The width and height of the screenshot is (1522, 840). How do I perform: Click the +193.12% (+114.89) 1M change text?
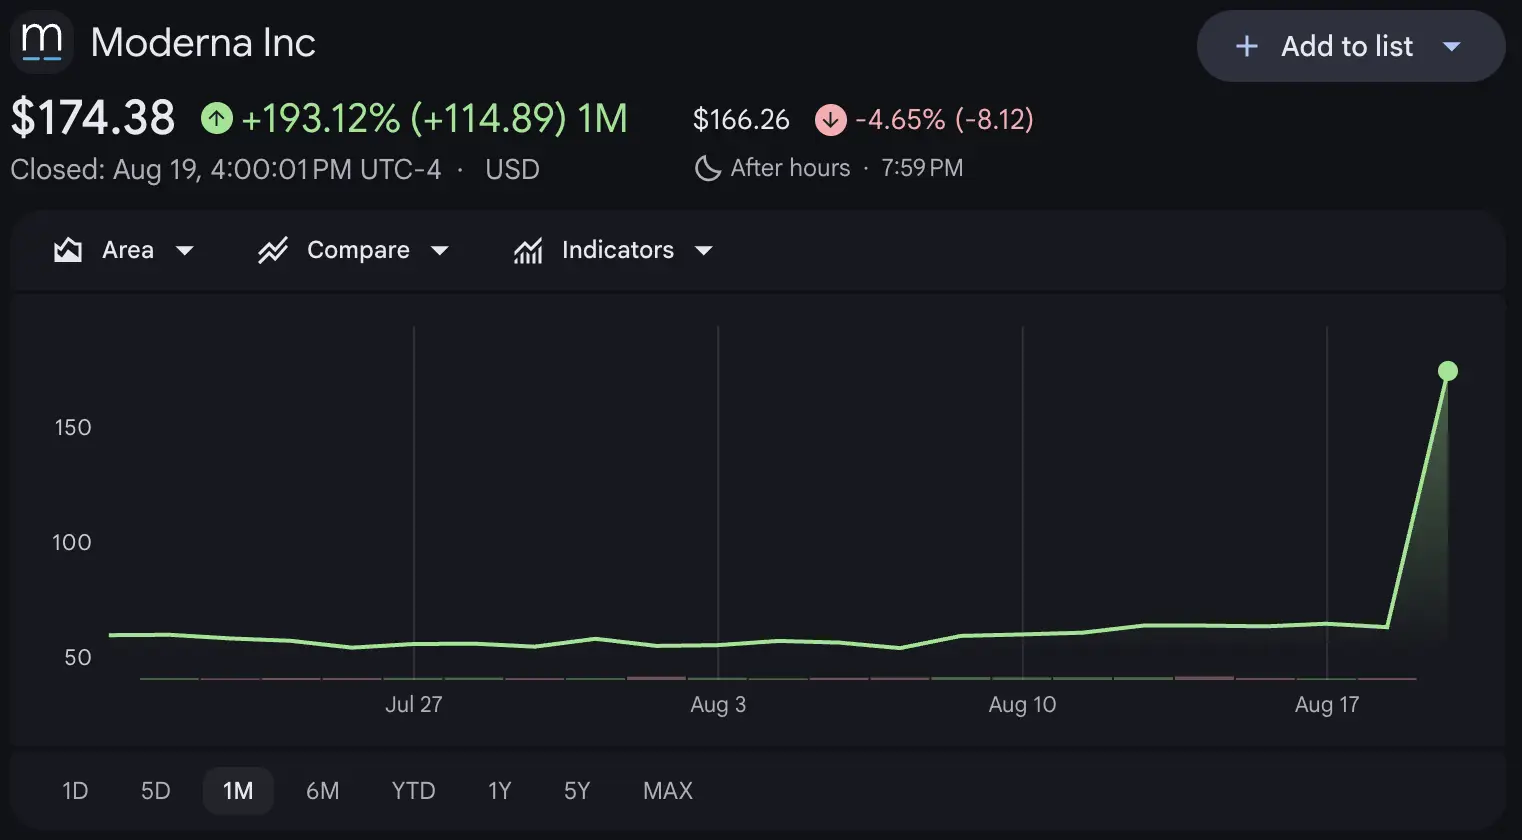tap(435, 119)
